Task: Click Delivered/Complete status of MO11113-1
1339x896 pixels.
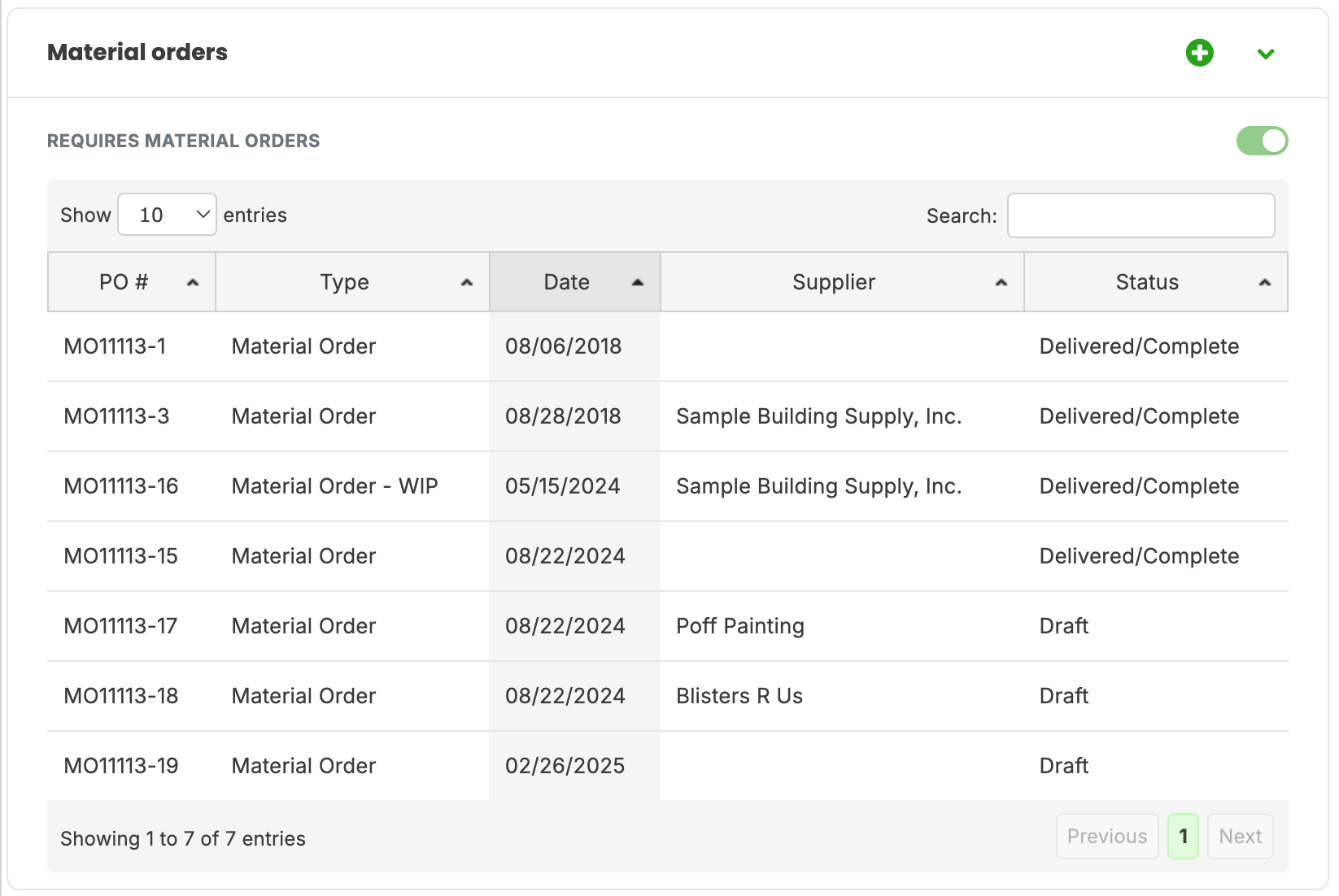Action: pyautogui.click(x=1139, y=347)
